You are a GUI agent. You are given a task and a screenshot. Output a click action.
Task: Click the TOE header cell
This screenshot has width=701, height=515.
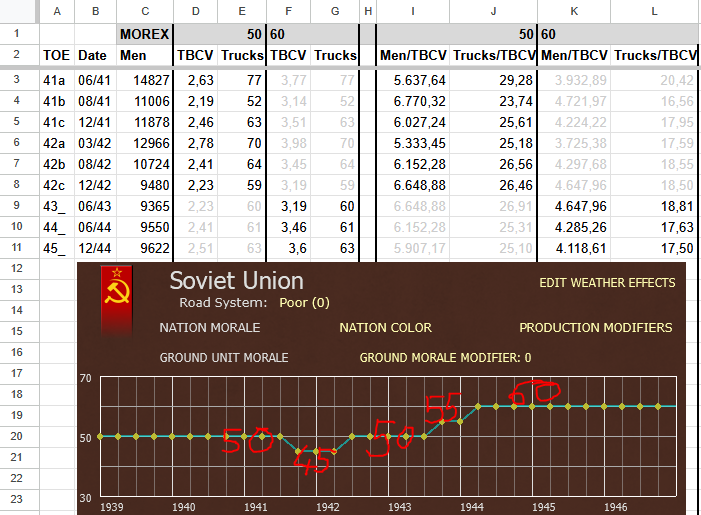pyautogui.click(x=57, y=55)
